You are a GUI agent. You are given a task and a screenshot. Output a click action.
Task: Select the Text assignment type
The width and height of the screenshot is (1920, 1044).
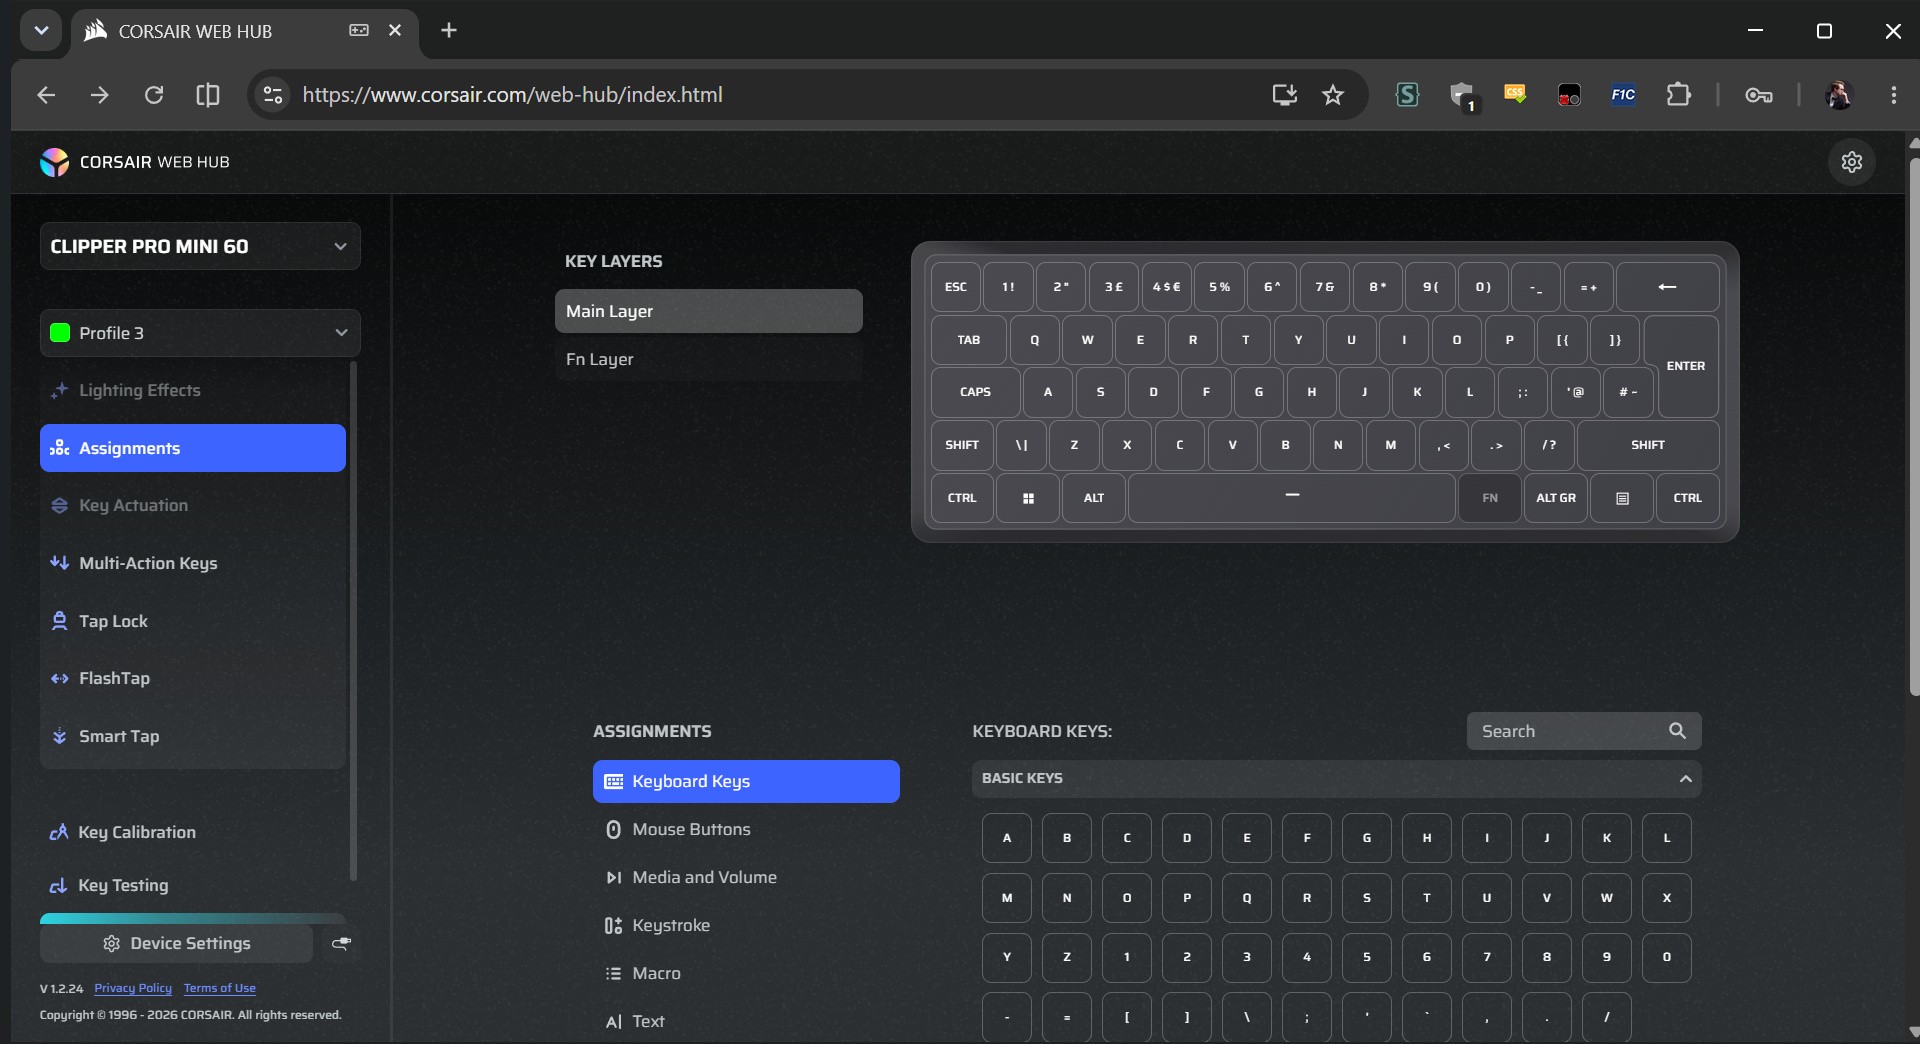coord(746,1021)
